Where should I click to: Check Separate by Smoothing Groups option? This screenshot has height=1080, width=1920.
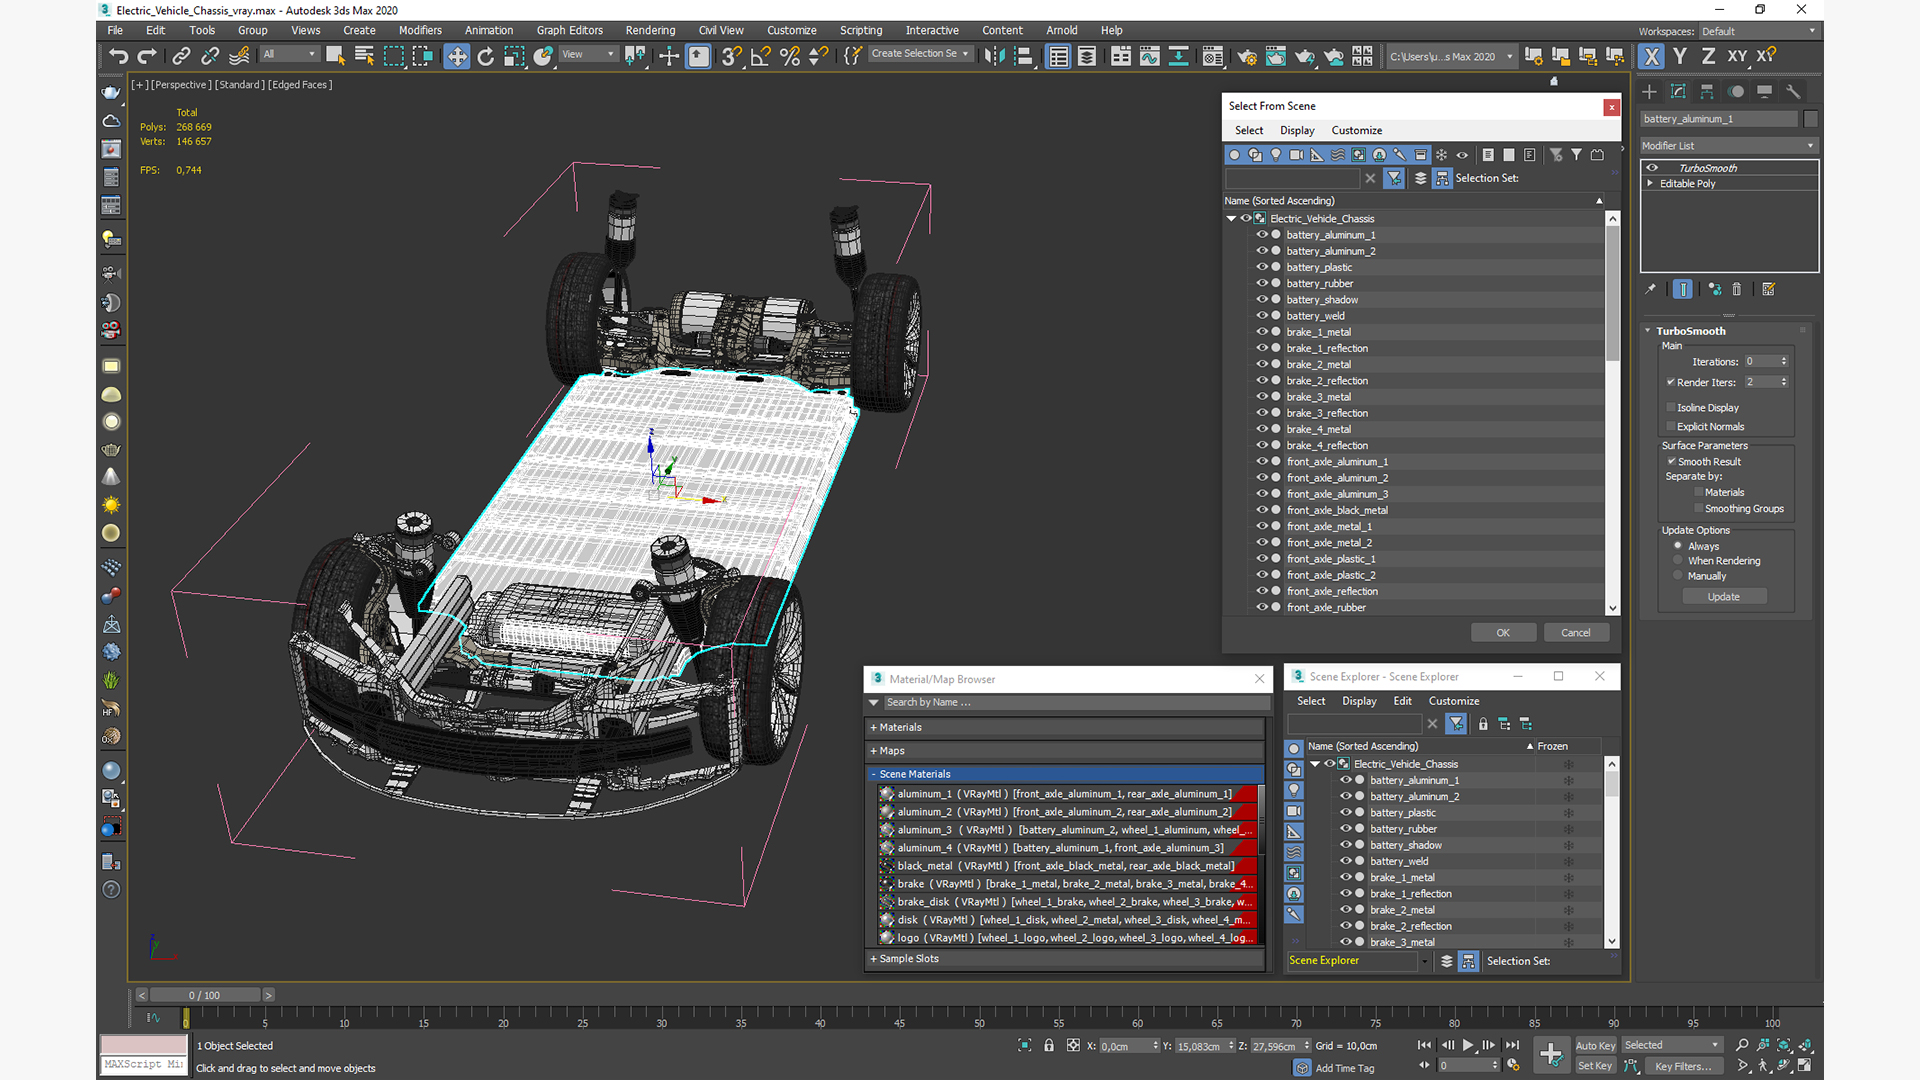click(1699, 508)
